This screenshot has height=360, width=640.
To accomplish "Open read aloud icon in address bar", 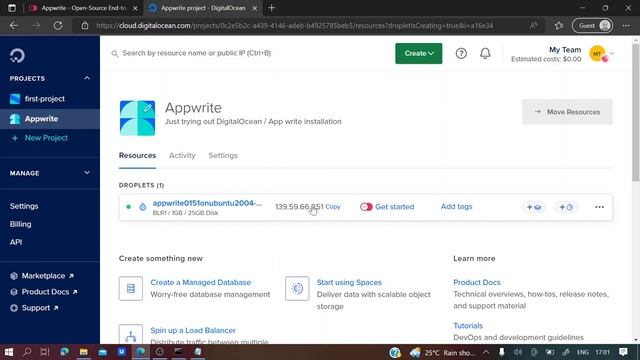I will coord(533,26).
